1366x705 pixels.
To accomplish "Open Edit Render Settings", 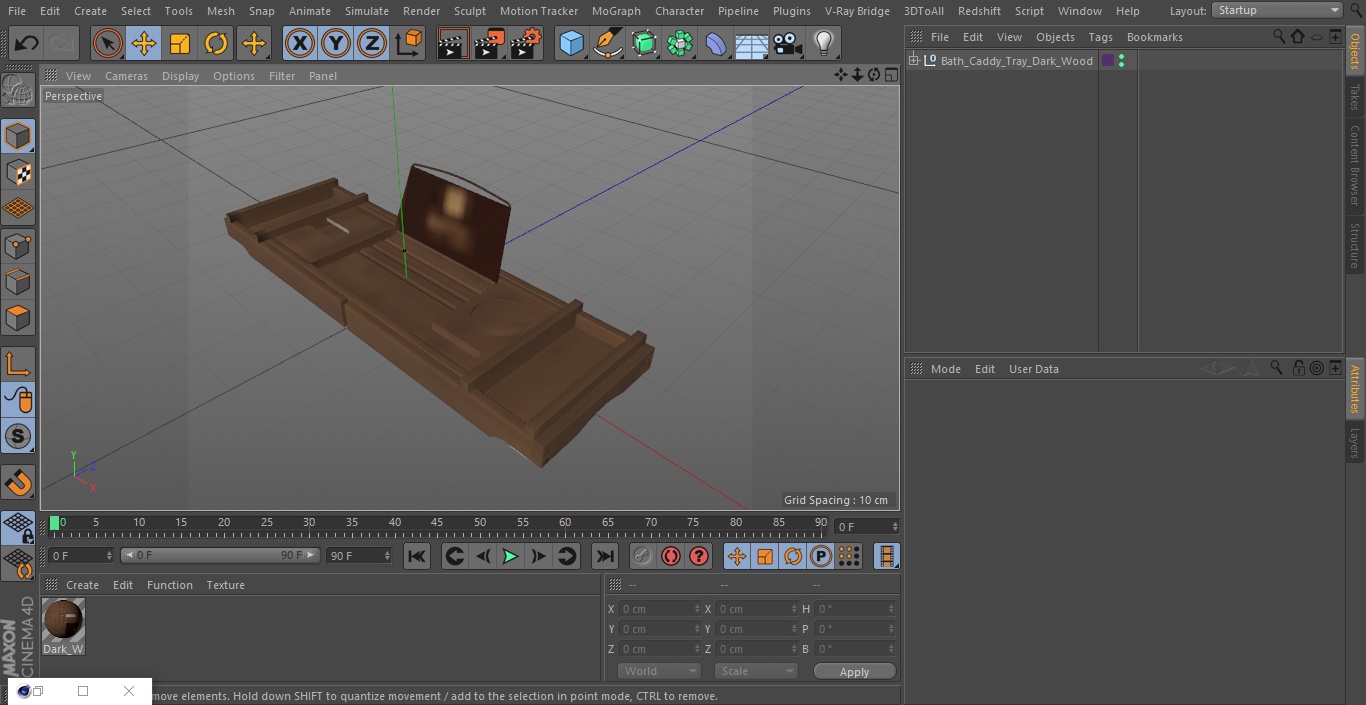I will click(525, 44).
